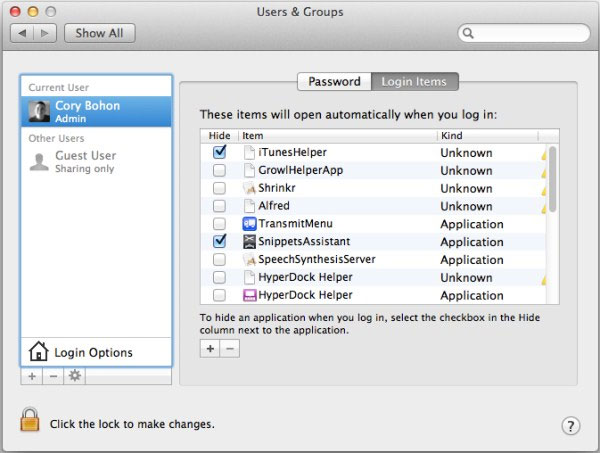Click Application kind on SnippetsAssistant row
The image size is (600, 453).
click(x=472, y=242)
